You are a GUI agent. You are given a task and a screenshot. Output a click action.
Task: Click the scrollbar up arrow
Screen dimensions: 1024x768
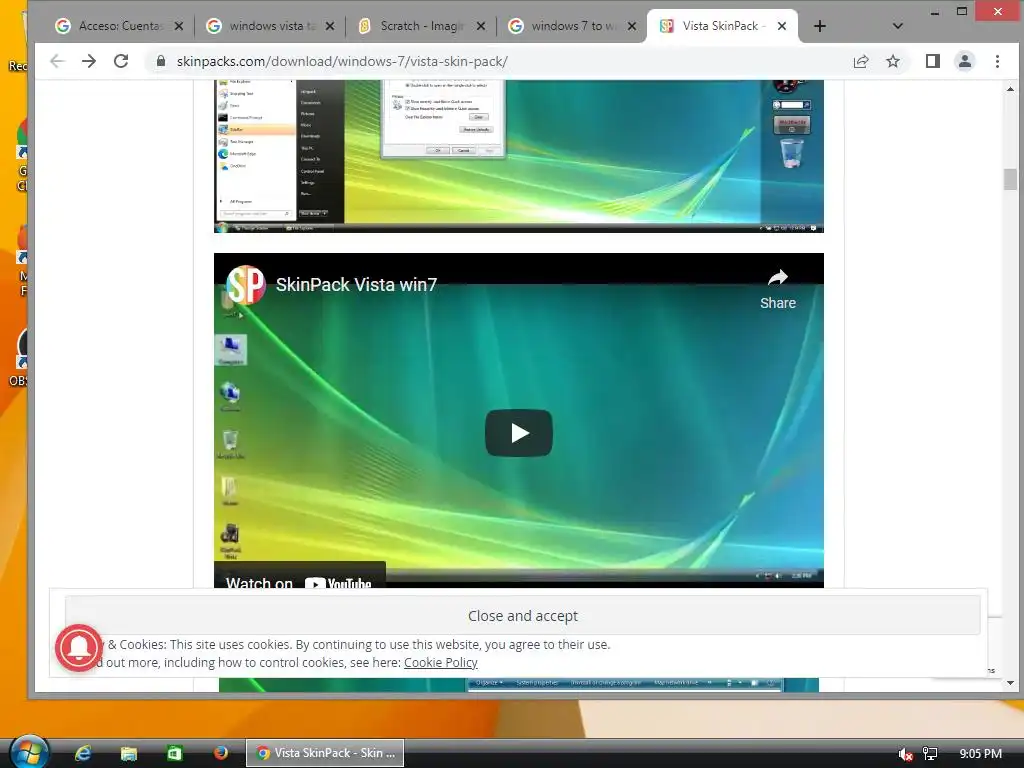(1010, 89)
